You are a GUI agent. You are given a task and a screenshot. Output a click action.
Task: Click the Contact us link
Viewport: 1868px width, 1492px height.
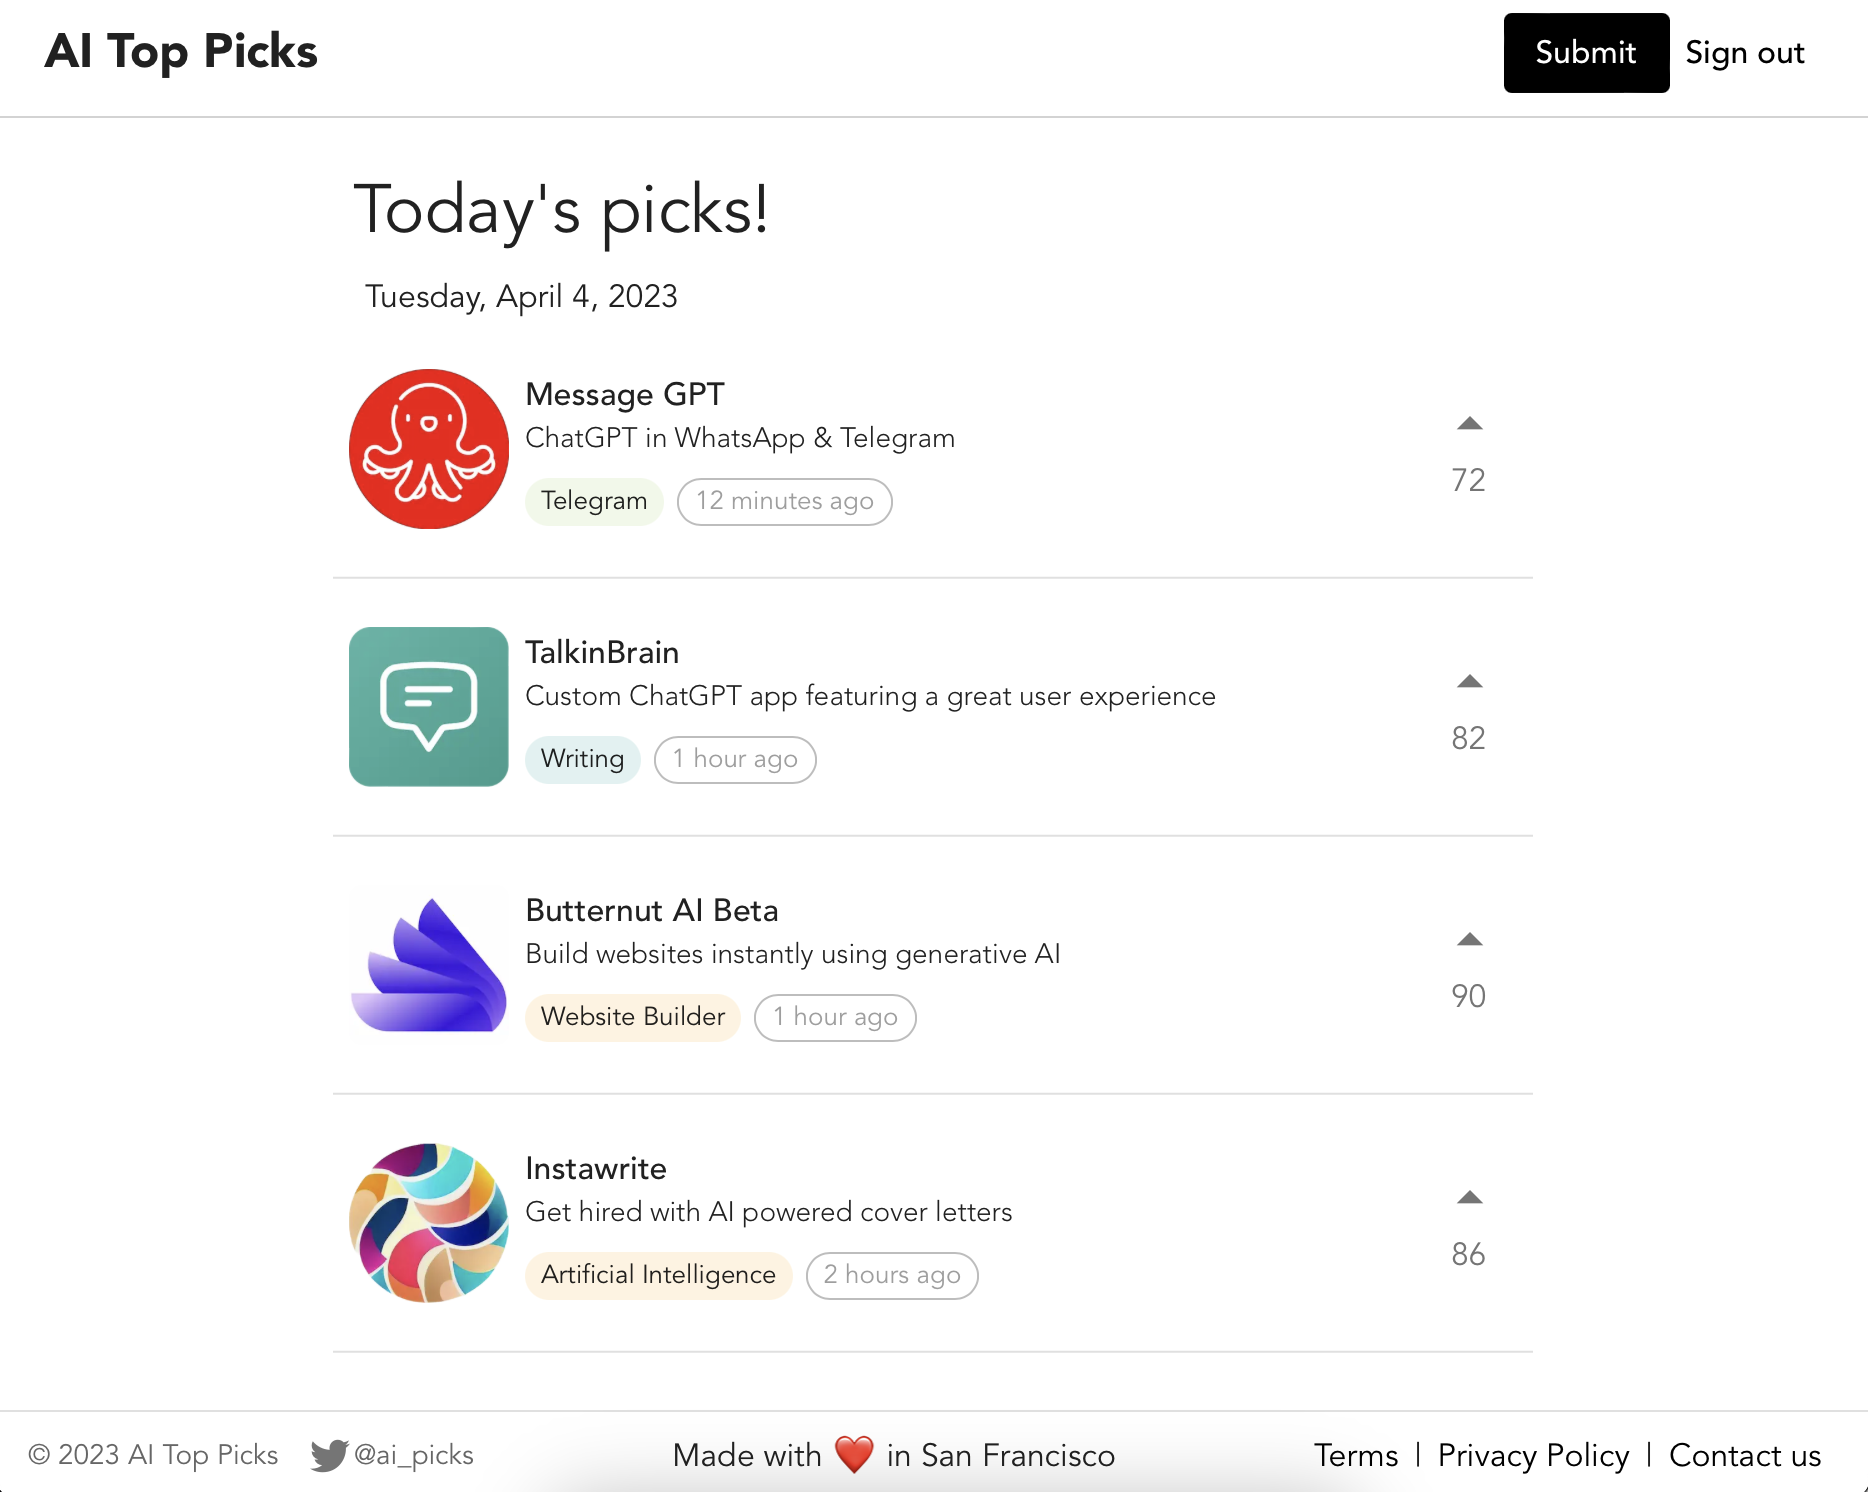coord(1745,1455)
